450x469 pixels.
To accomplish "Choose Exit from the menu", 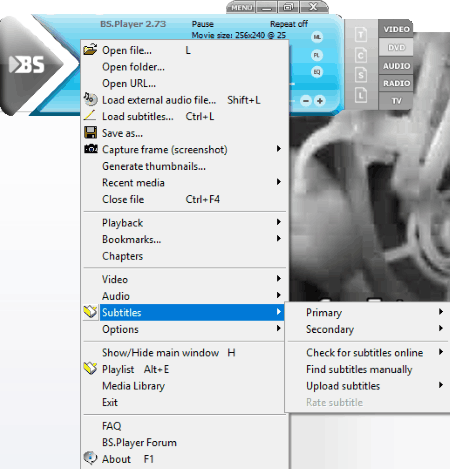I will click(185, 402).
